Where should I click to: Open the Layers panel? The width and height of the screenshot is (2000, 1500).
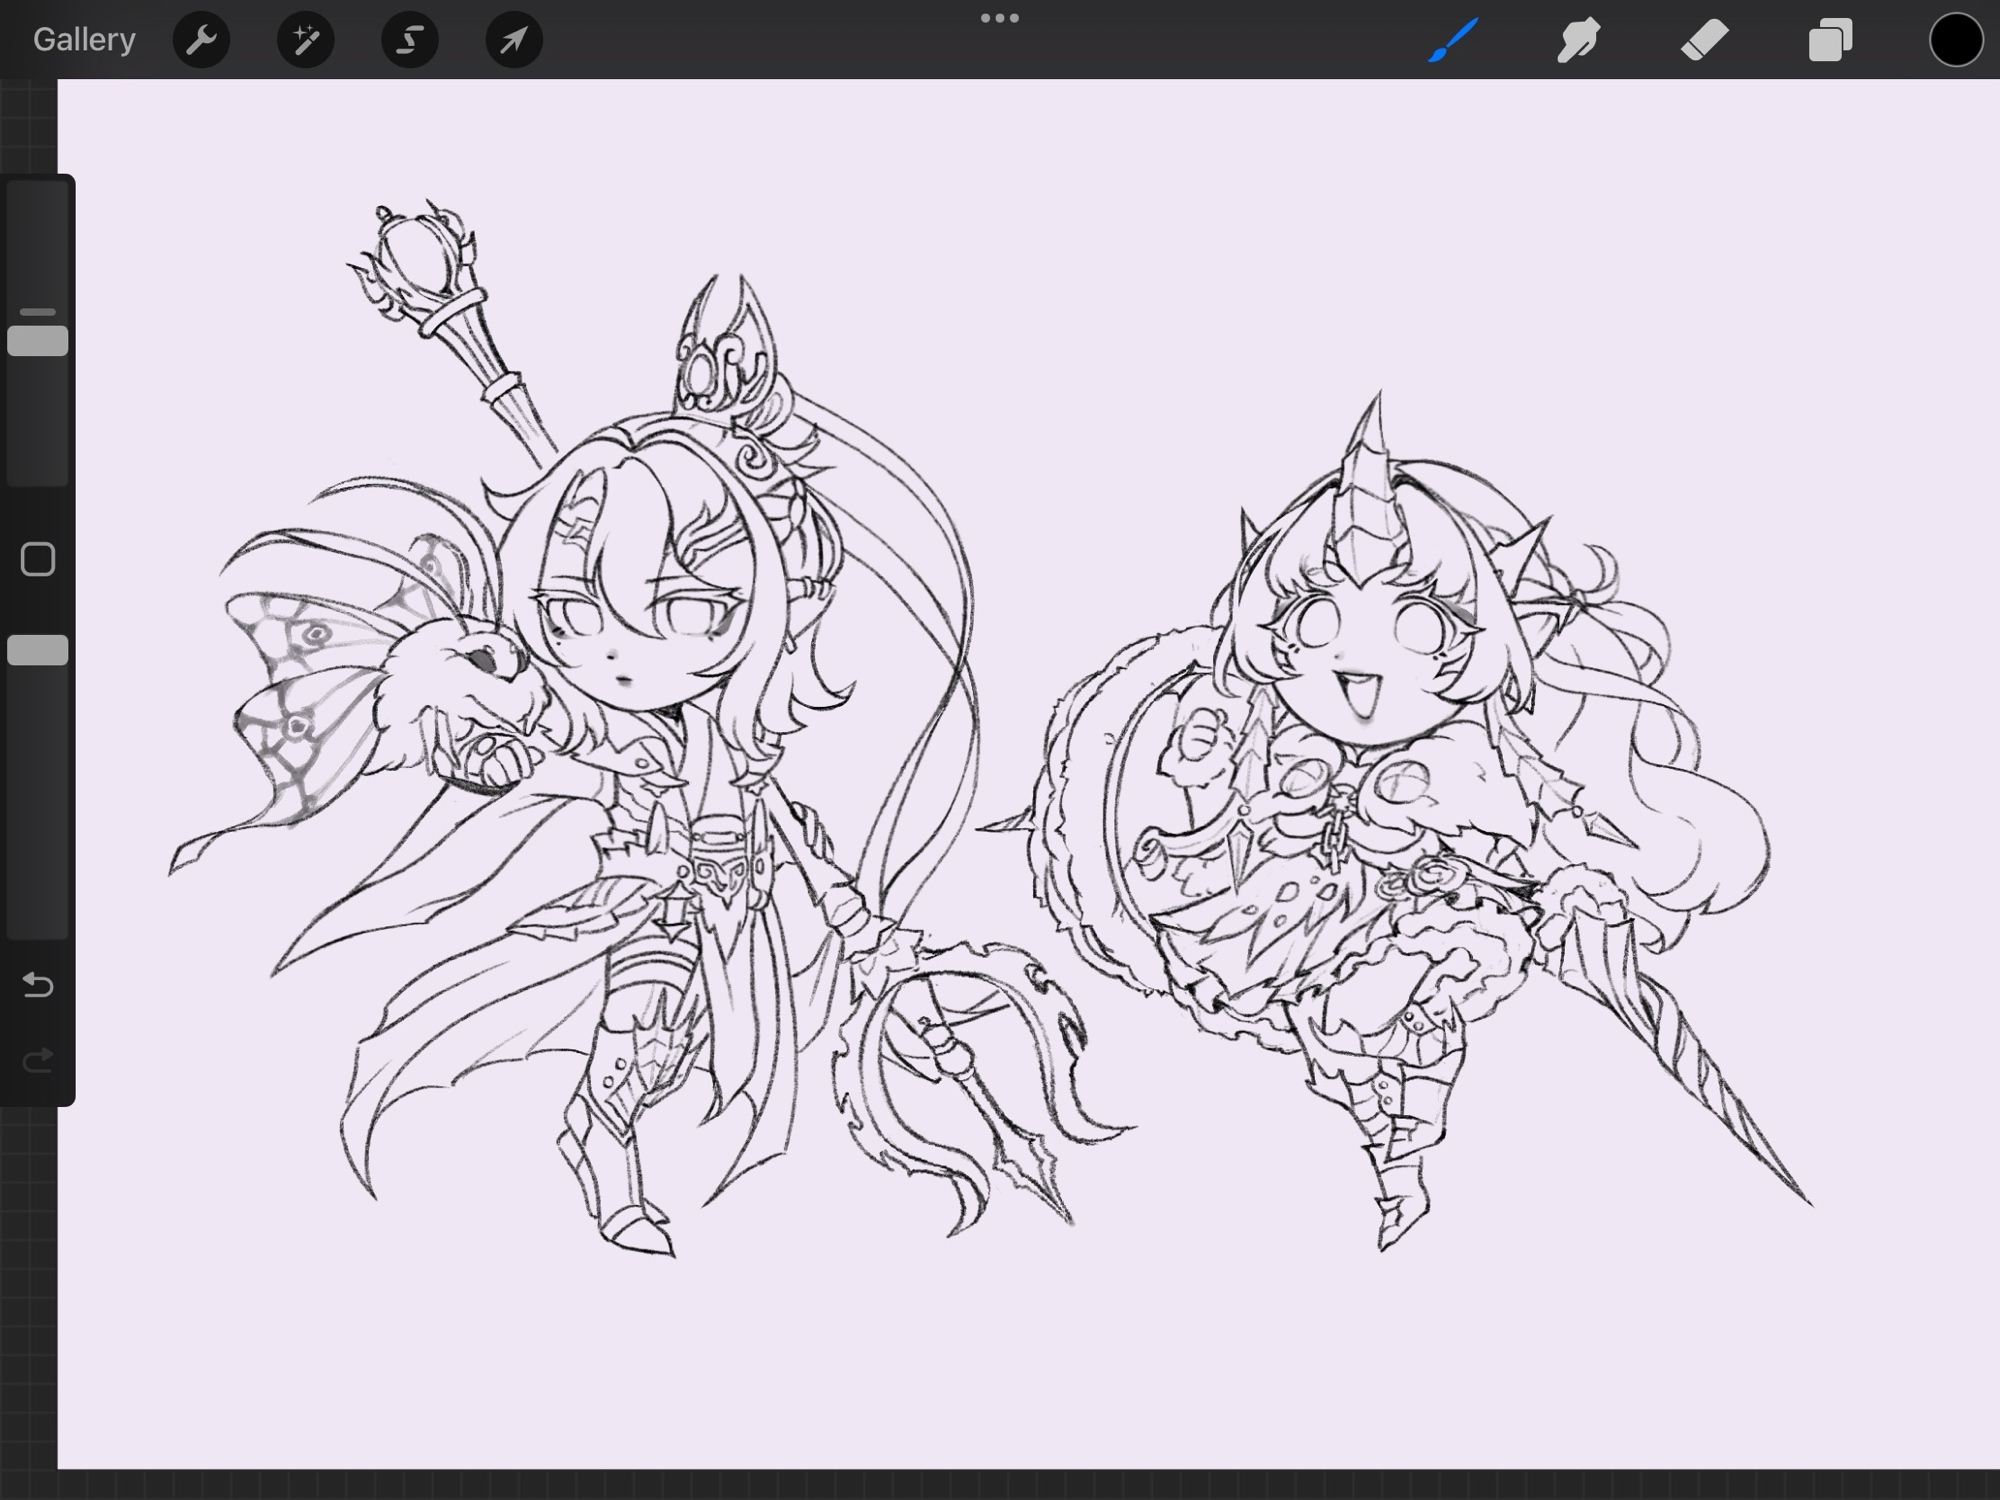pos(1830,40)
